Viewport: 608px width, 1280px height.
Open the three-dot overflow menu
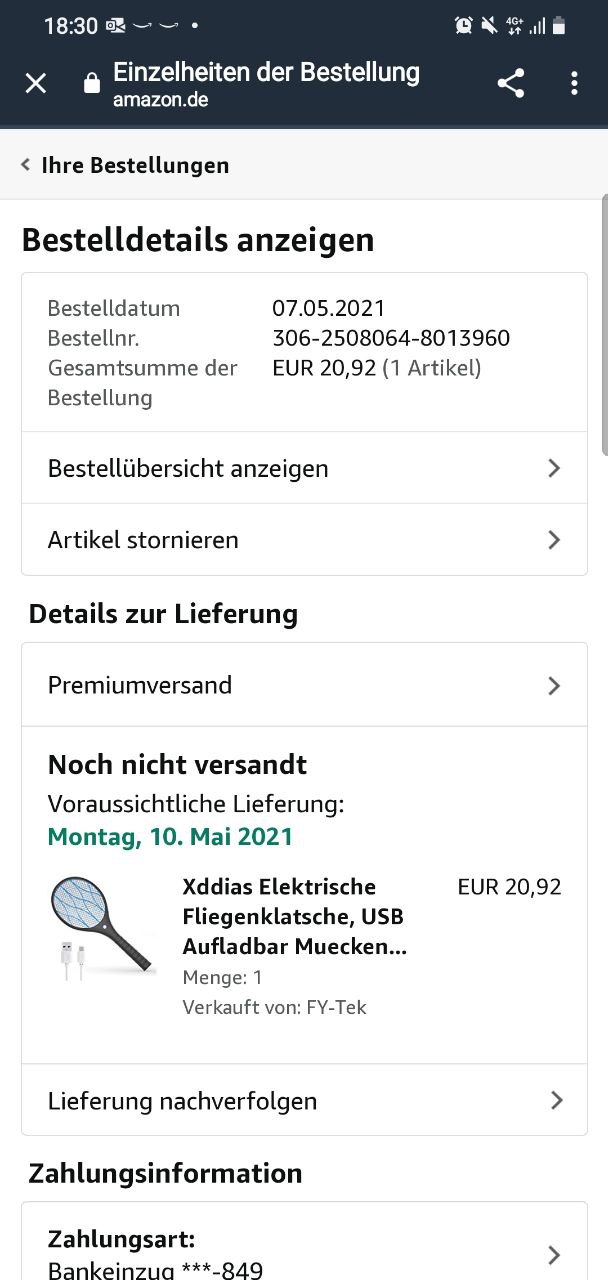coord(574,83)
